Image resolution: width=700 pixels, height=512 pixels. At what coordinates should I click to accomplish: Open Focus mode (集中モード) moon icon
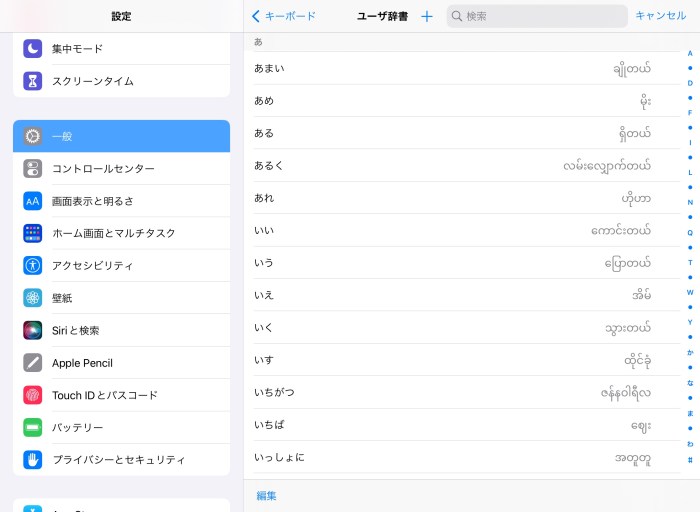pyautogui.click(x=33, y=49)
